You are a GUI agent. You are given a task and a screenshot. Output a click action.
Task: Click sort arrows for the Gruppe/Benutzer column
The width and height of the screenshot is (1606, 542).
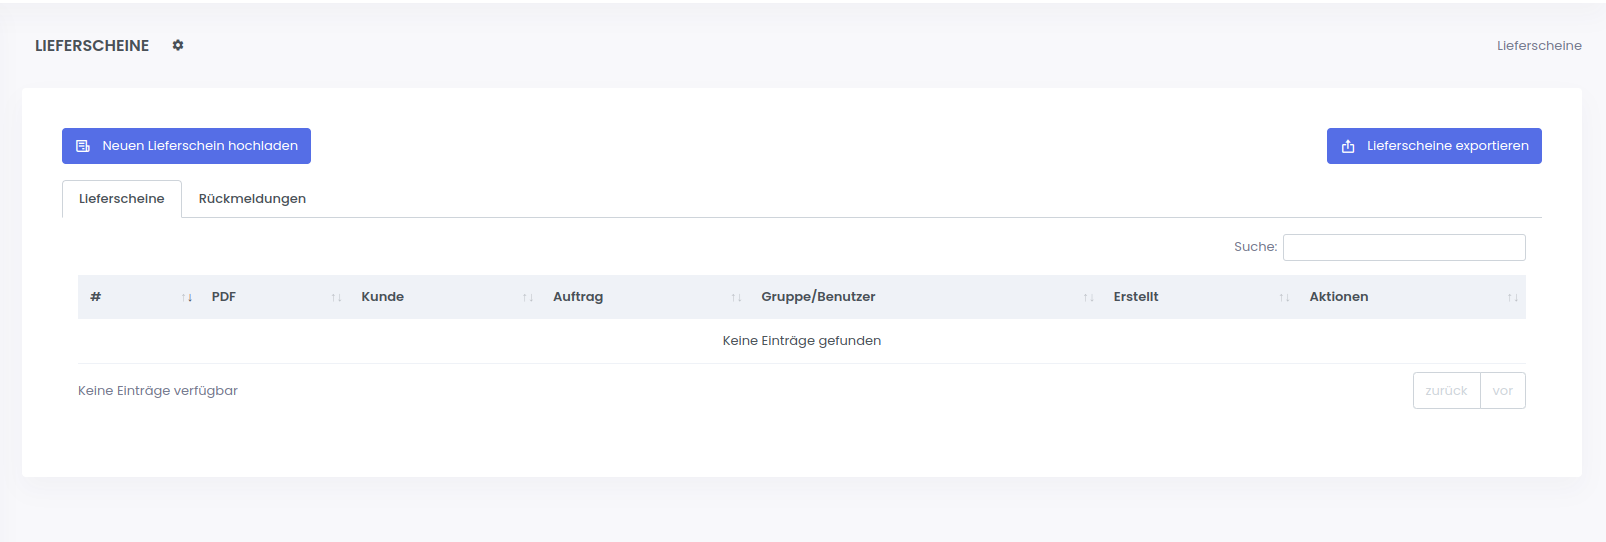(x=1088, y=297)
